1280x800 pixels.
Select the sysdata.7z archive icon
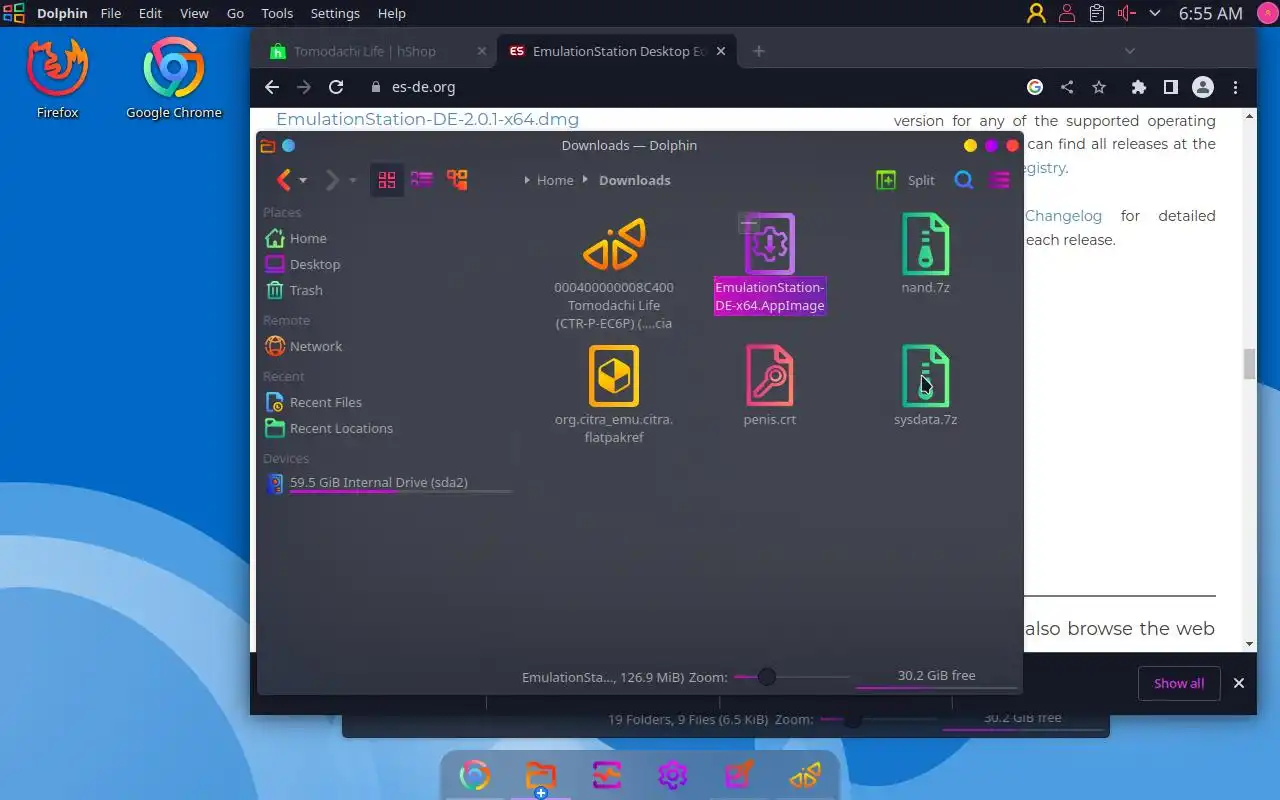[925, 375]
